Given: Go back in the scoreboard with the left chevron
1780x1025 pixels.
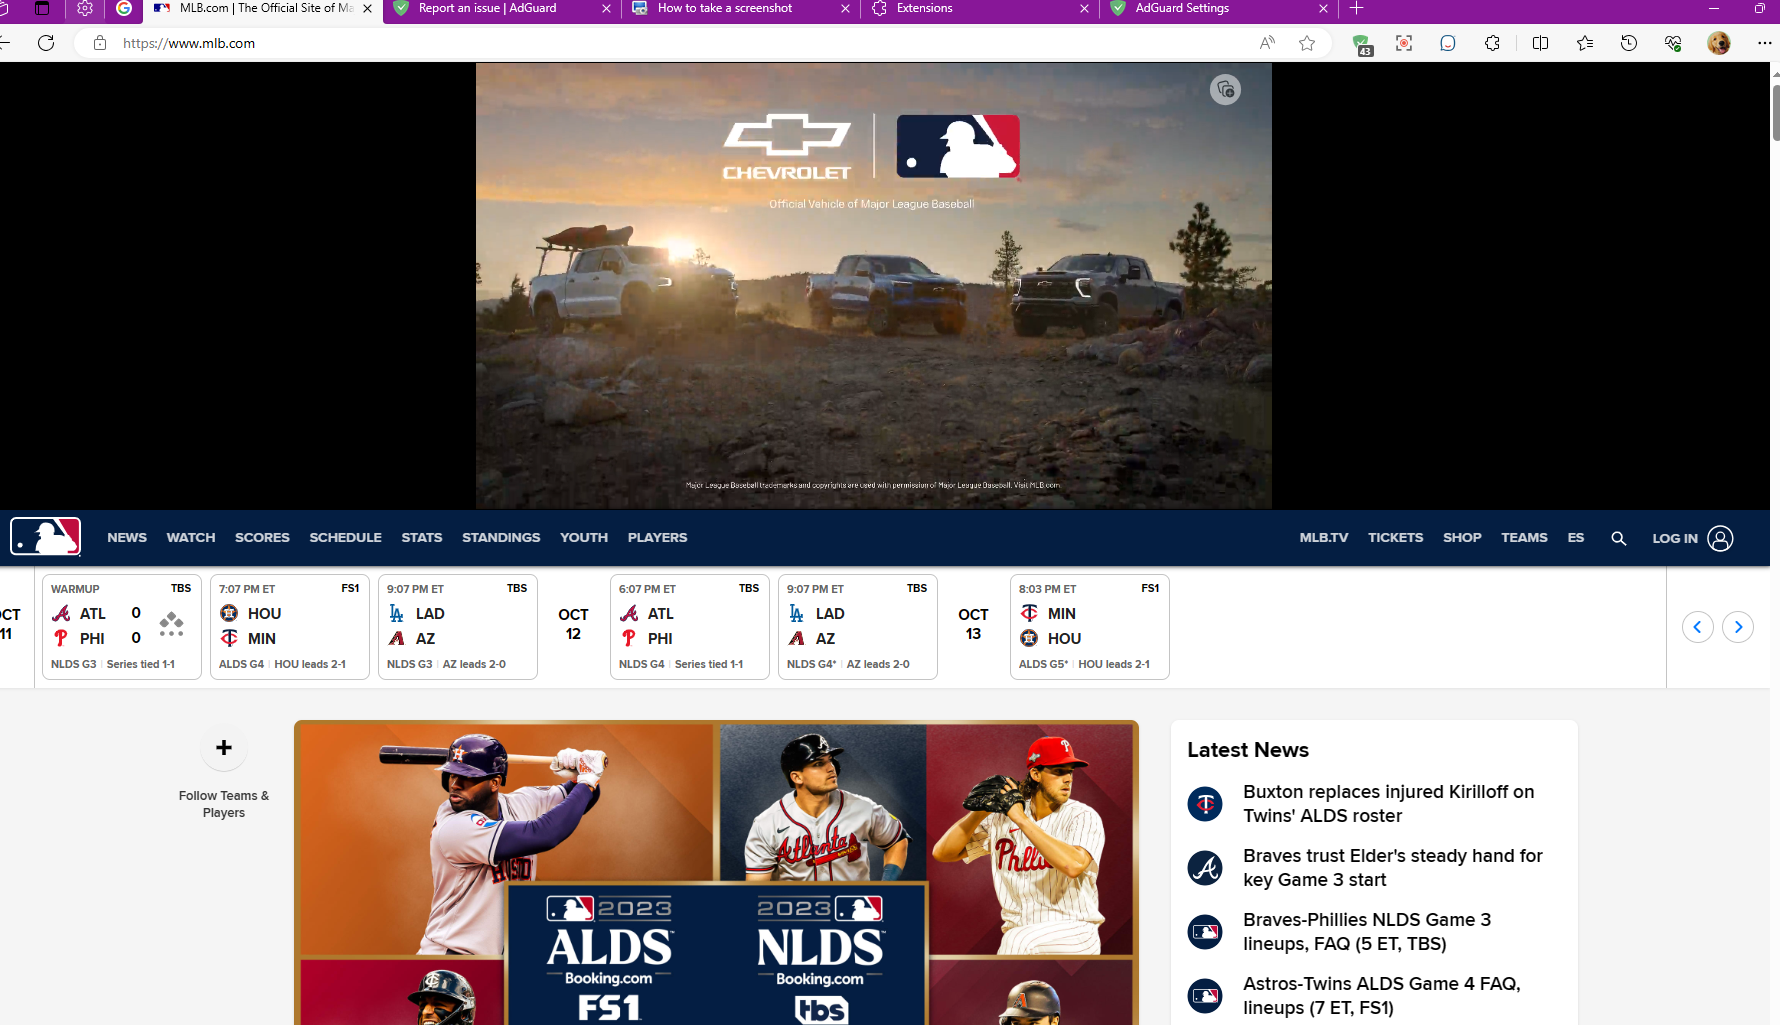Looking at the screenshot, I should [1697, 627].
